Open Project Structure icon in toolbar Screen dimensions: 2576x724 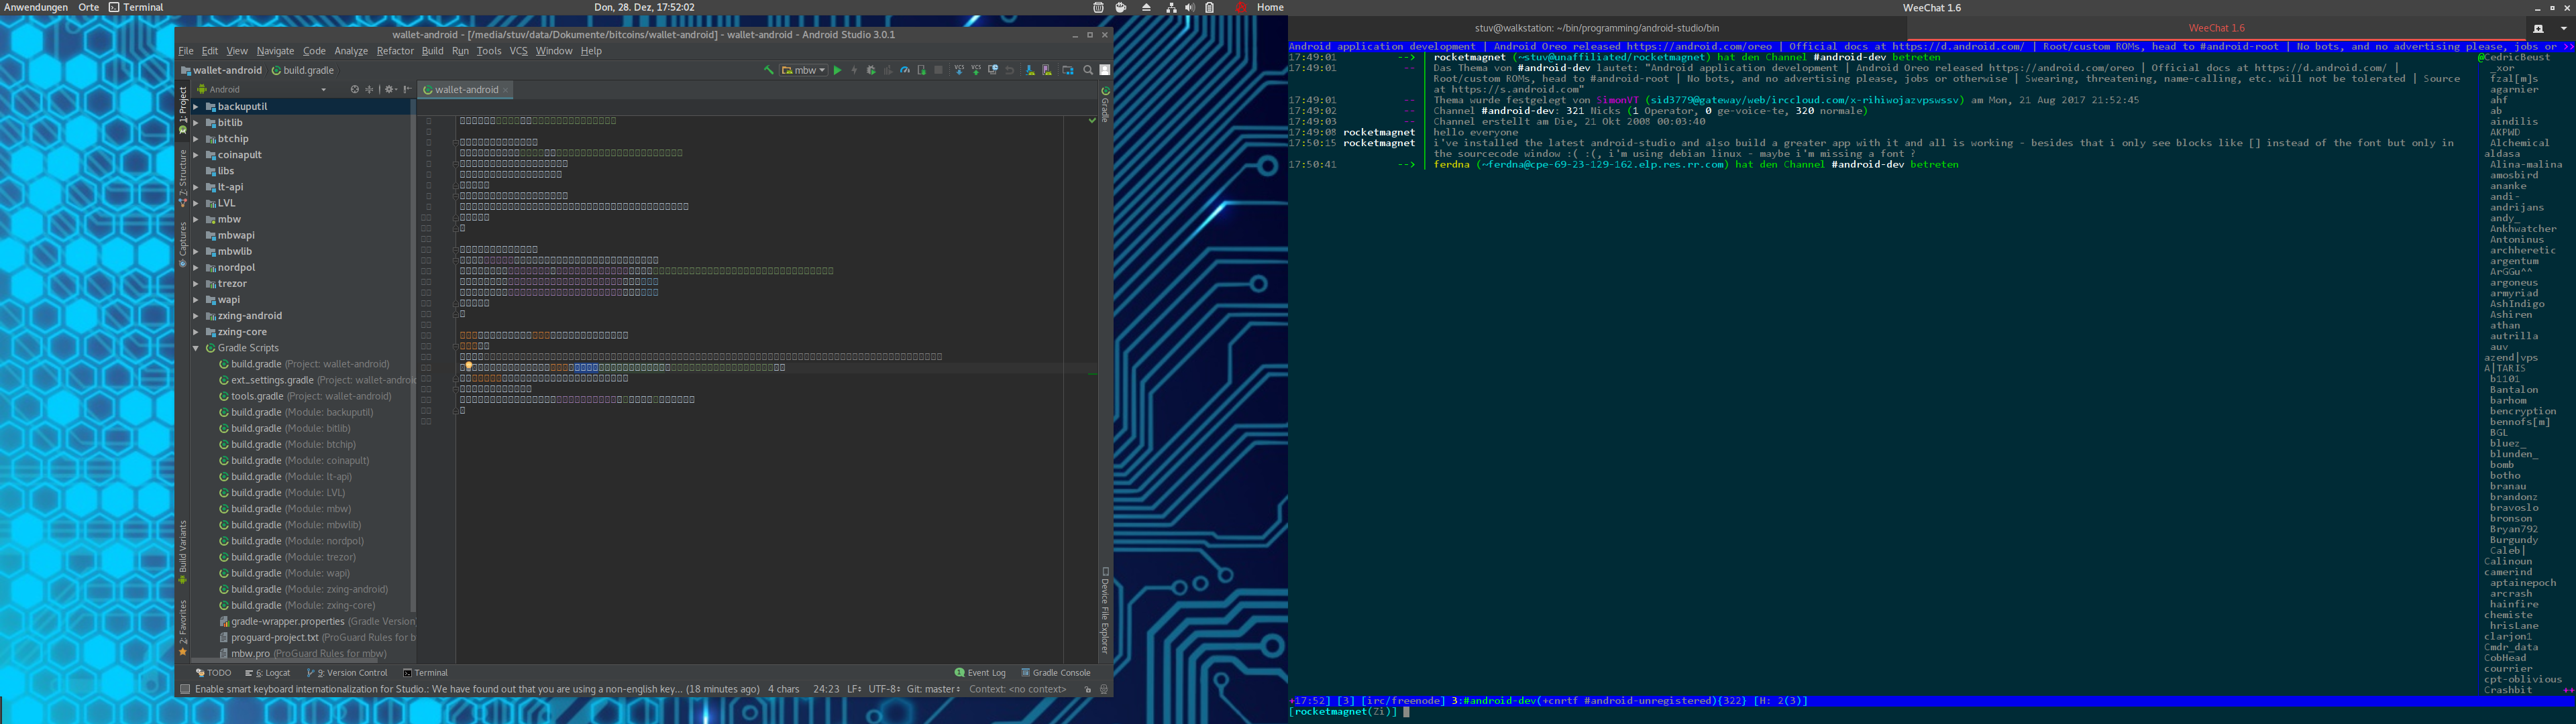(x=1068, y=70)
